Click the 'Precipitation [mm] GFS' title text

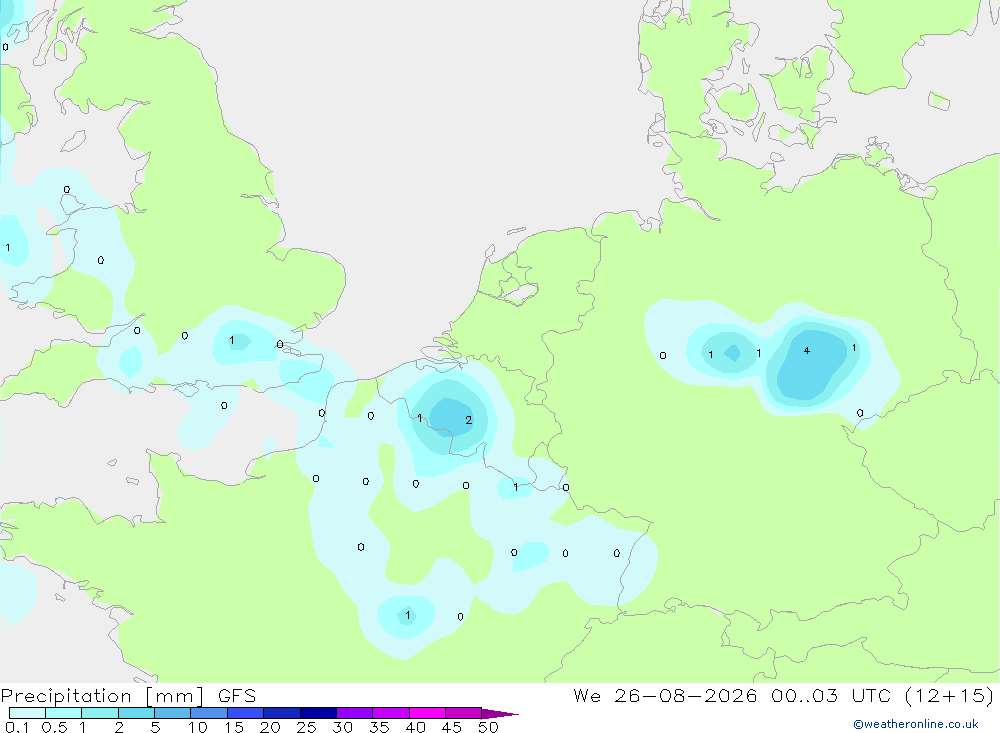point(128,696)
